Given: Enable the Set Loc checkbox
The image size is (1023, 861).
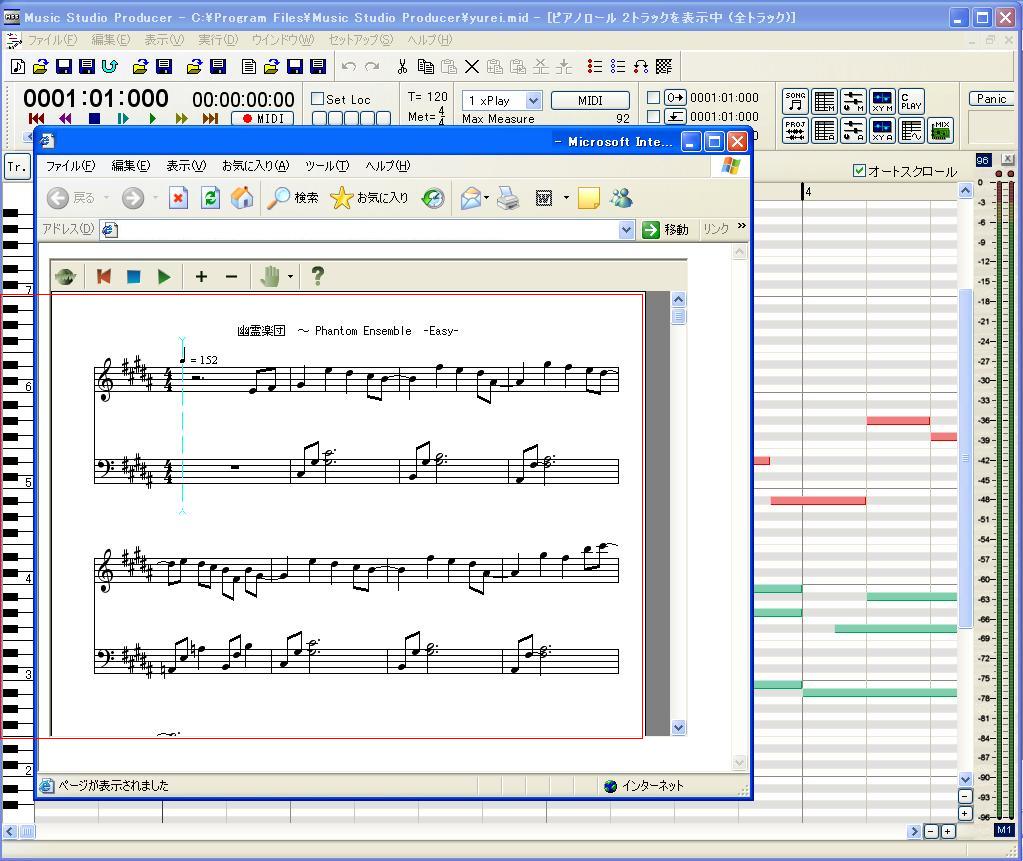Looking at the screenshot, I should (x=318, y=99).
